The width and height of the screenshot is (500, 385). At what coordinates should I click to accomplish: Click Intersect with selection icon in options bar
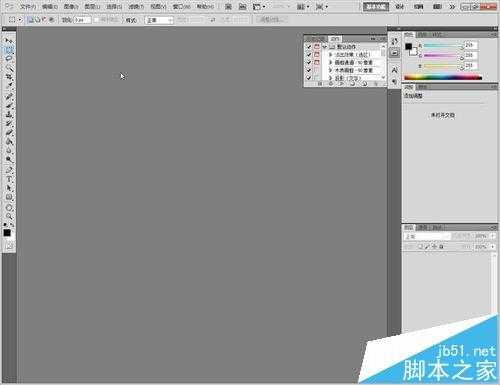point(51,20)
